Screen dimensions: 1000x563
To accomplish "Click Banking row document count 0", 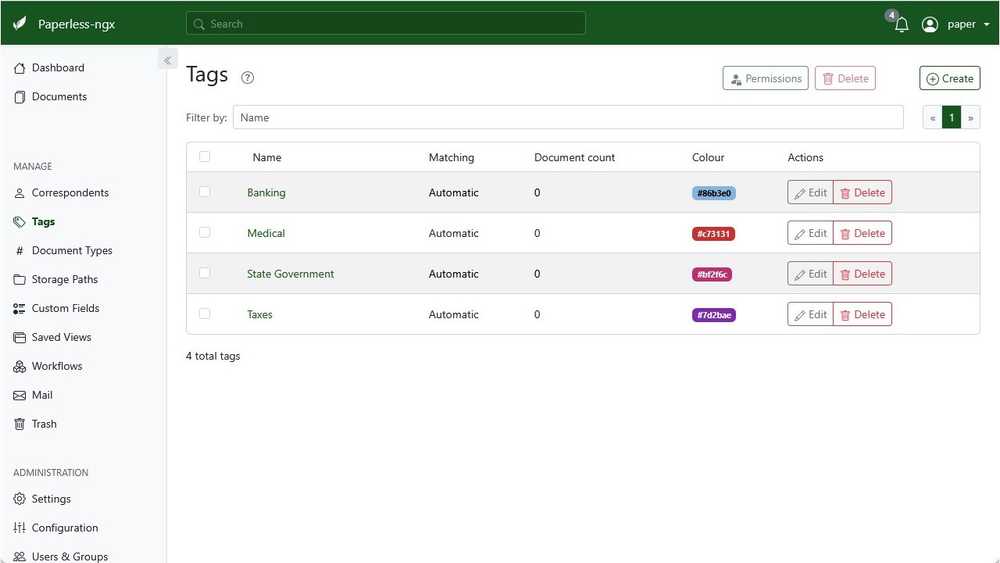I will click(537, 193).
